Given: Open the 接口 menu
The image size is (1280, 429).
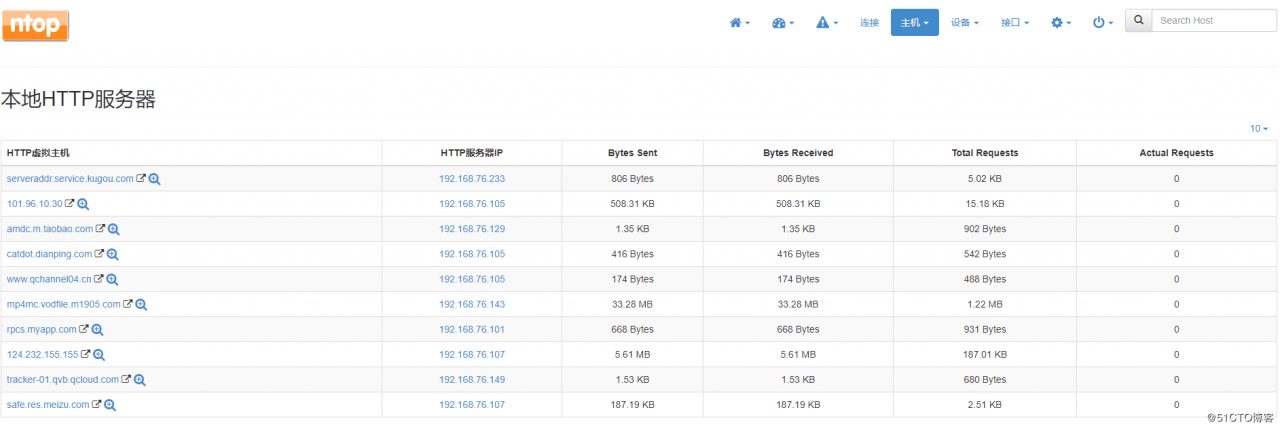Looking at the screenshot, I should pos(1014,22).
